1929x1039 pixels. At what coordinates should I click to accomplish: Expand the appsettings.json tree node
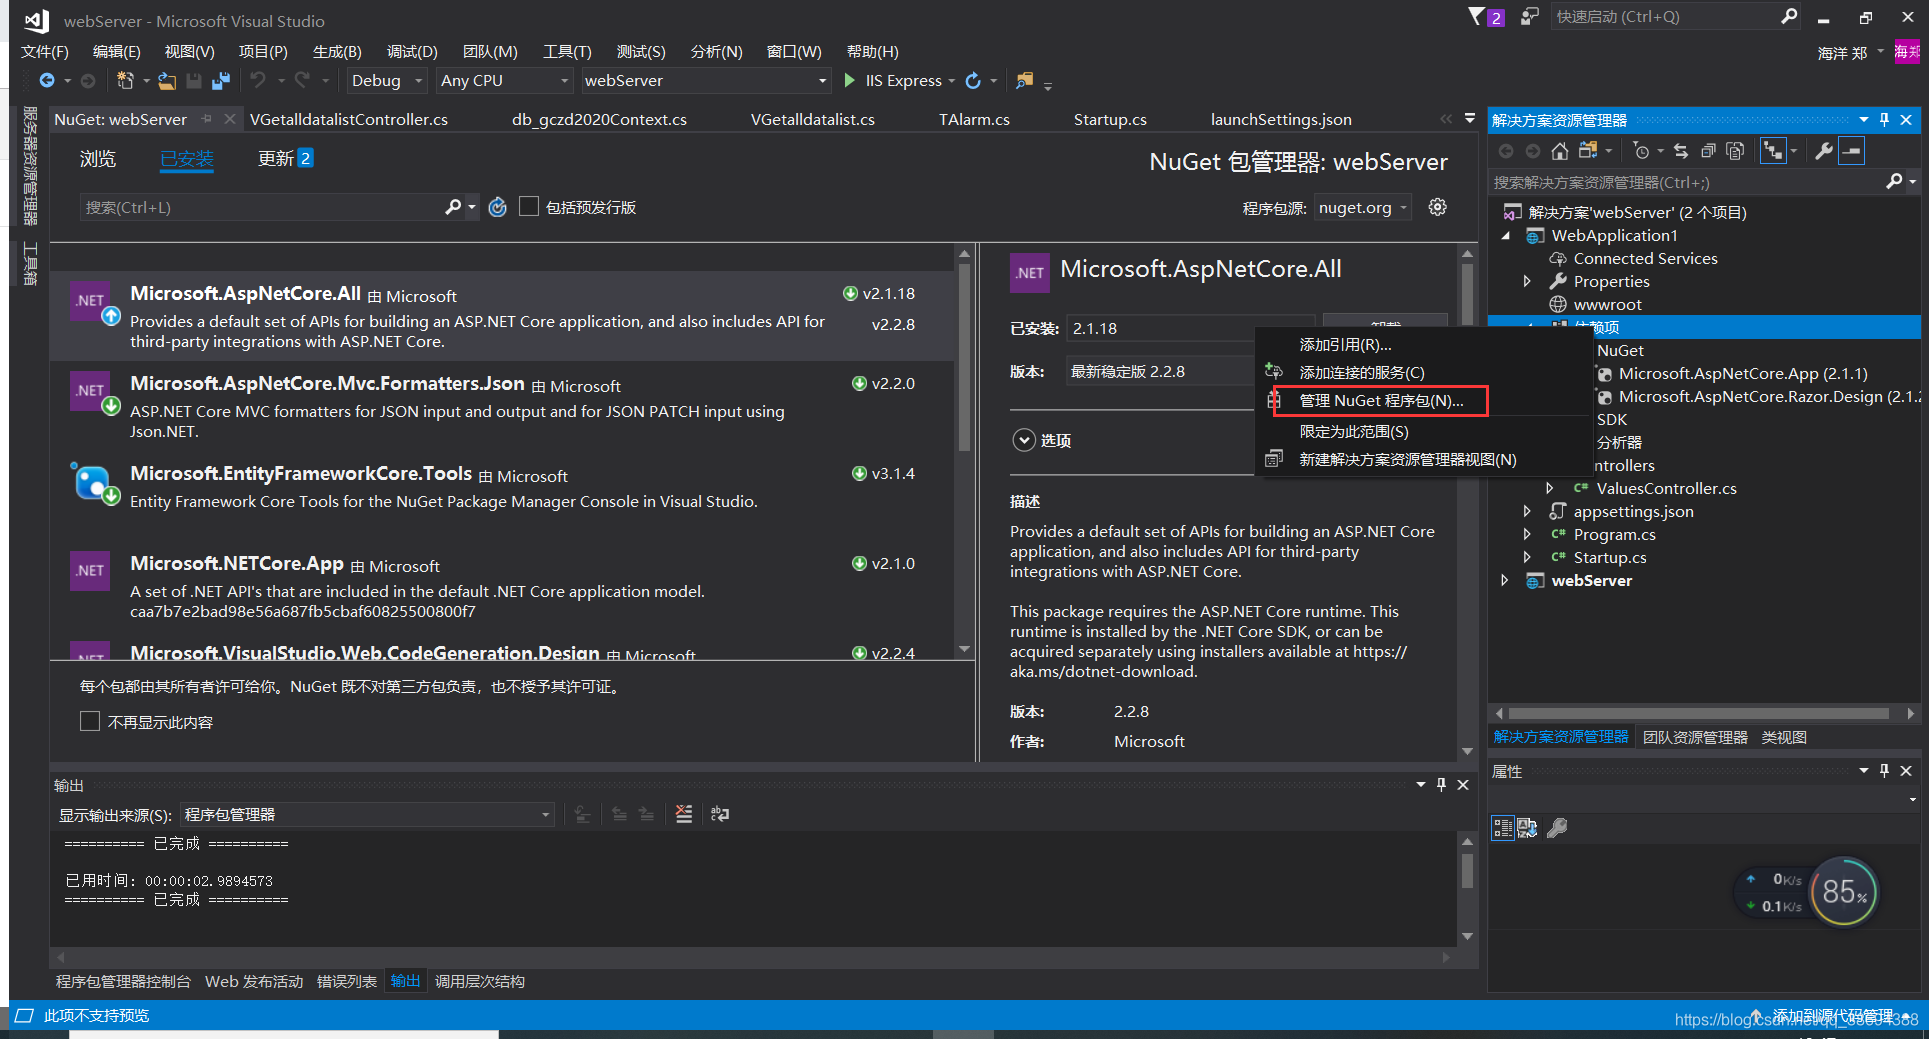(x=1527, y=511)
